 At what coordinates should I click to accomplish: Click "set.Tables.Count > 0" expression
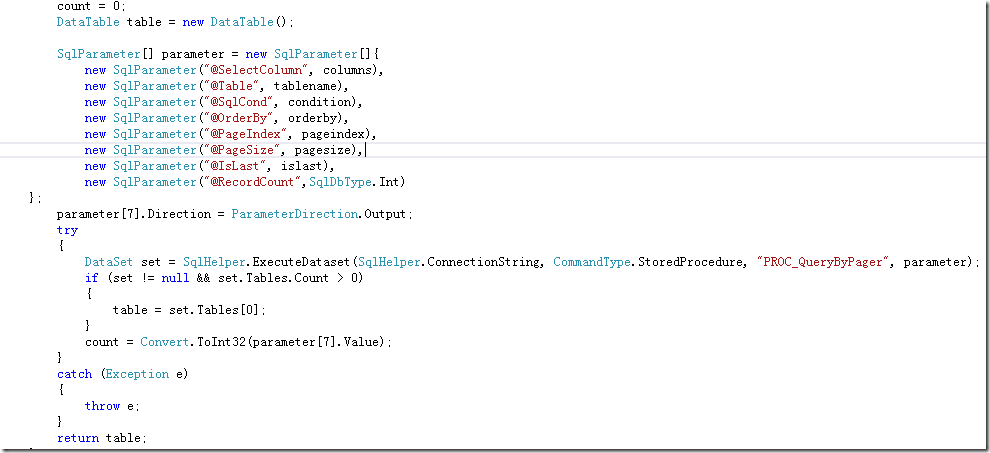(x=288, y=278)
